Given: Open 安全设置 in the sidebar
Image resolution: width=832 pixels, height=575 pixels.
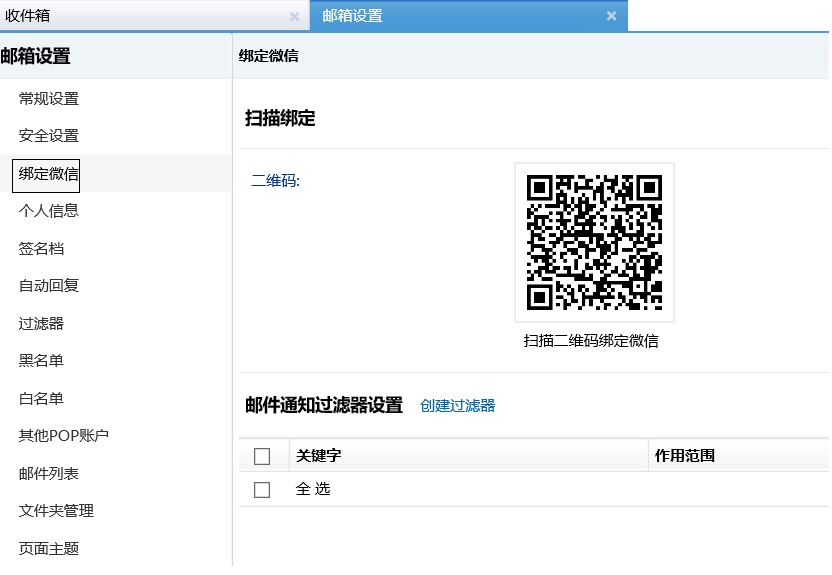Looking at the screenshot, I should coord(49,136).
